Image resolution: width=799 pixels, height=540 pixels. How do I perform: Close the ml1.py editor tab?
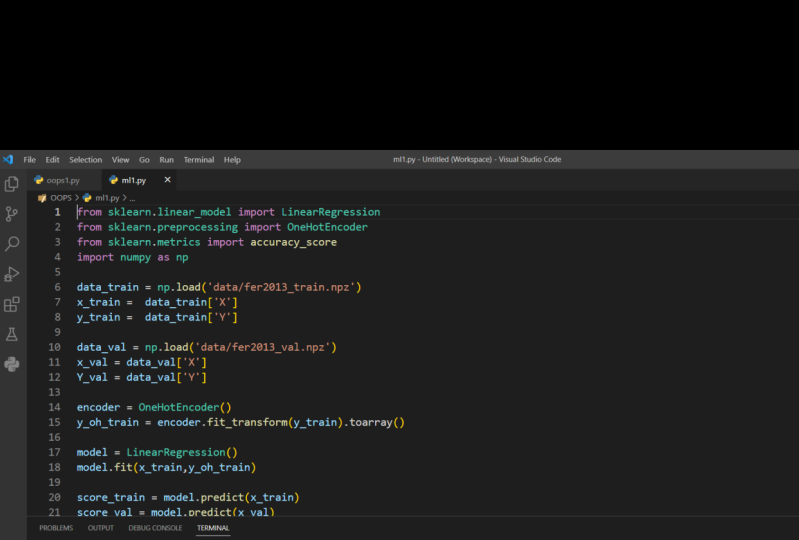tap(167, 180)
